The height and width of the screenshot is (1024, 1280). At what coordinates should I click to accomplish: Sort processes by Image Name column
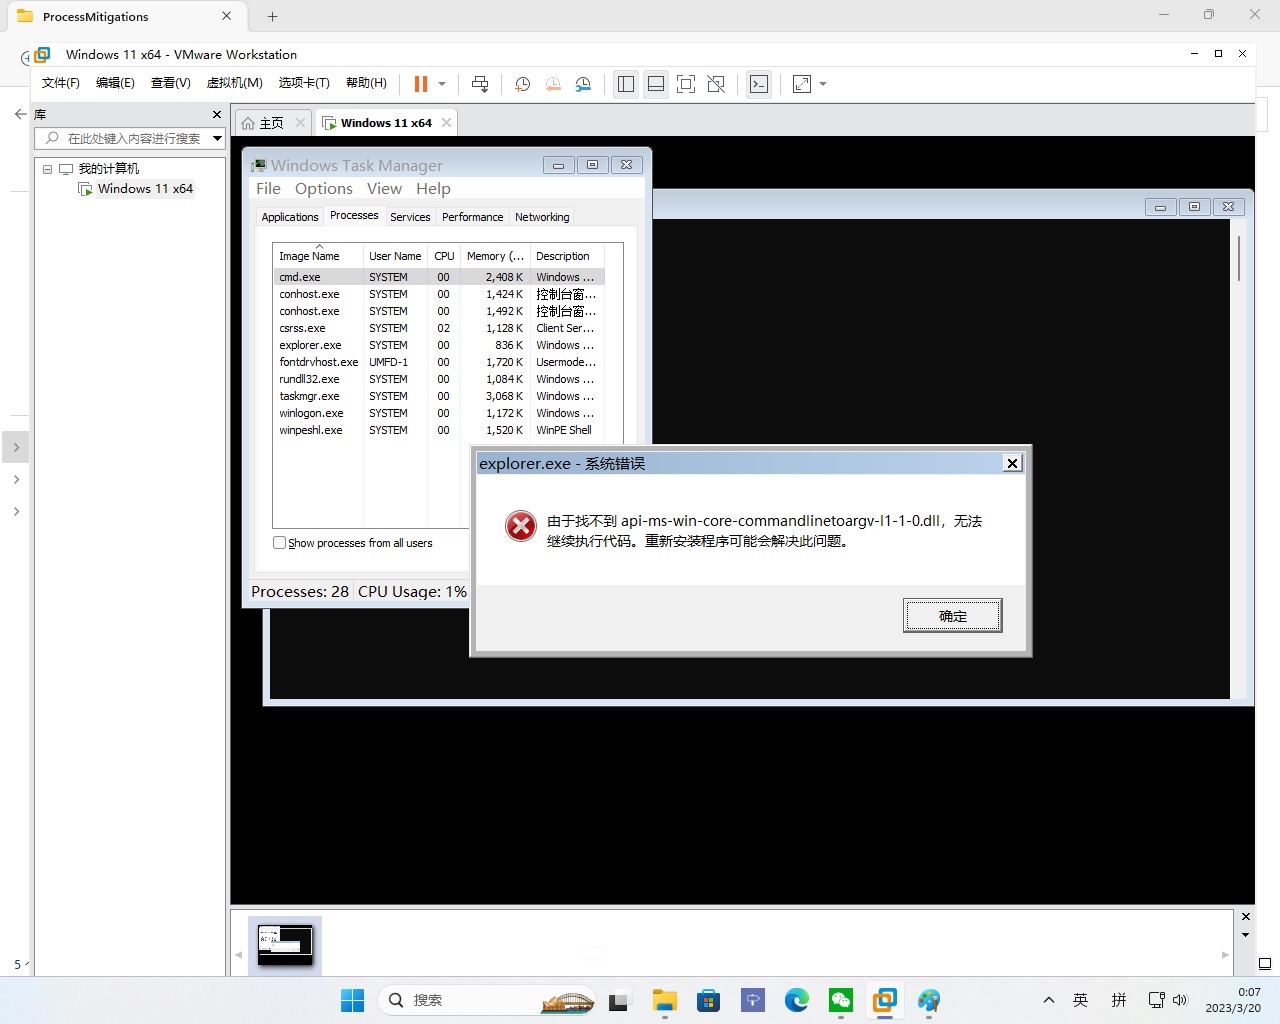tap(318, 256)
